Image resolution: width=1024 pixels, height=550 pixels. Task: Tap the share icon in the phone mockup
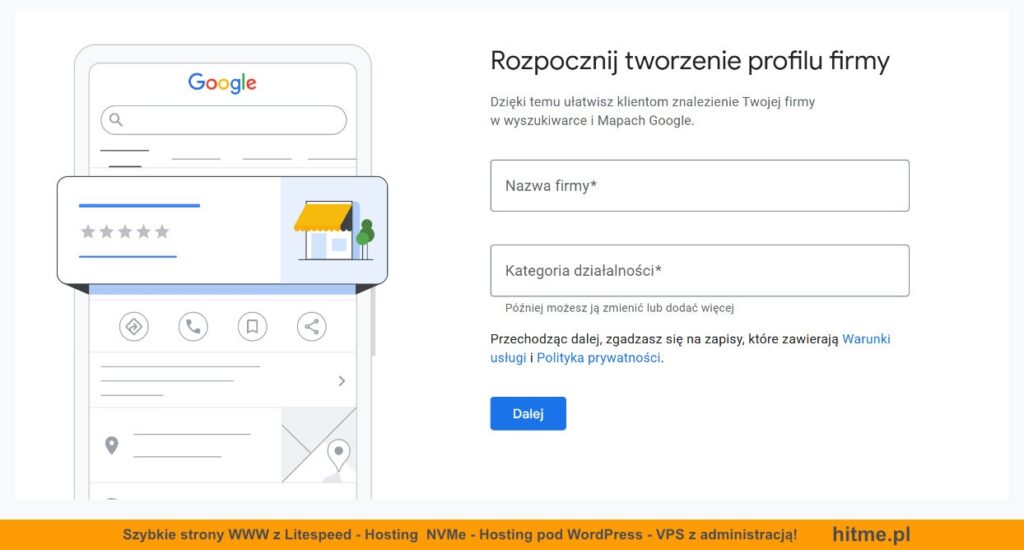point(312,326)
